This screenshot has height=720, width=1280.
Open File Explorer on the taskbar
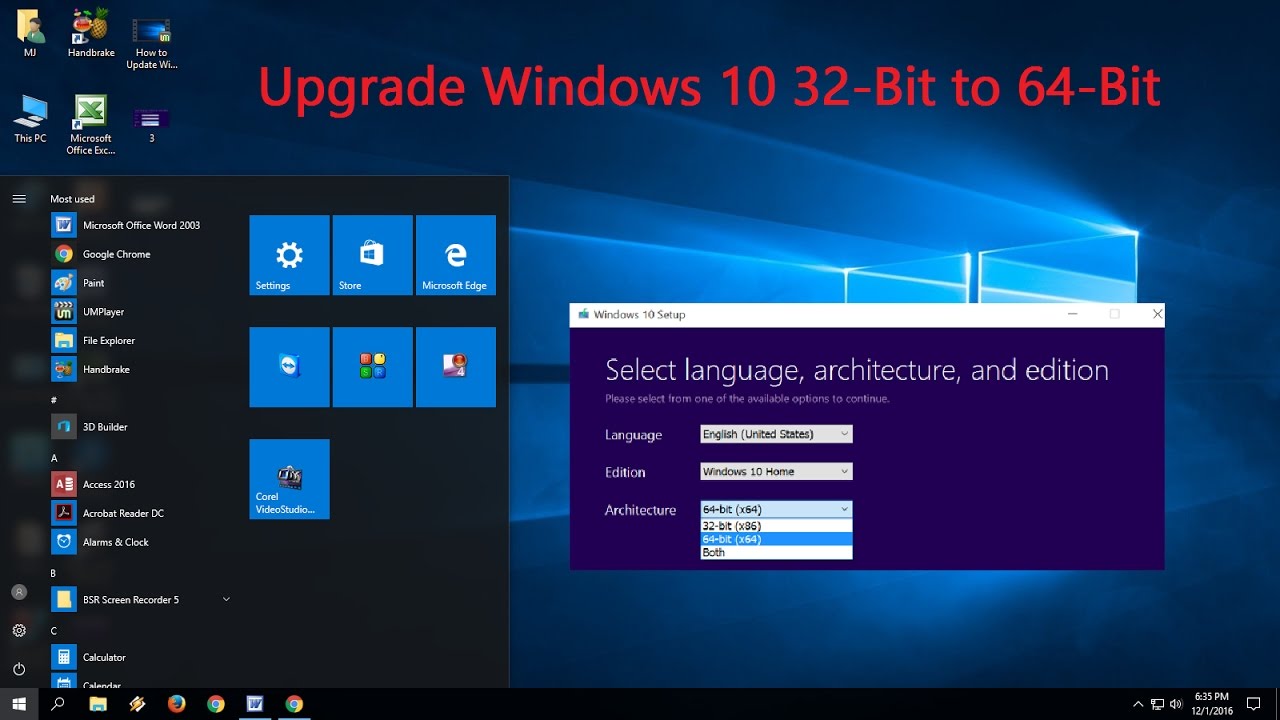pyautogui.click(x=98, y=704)
